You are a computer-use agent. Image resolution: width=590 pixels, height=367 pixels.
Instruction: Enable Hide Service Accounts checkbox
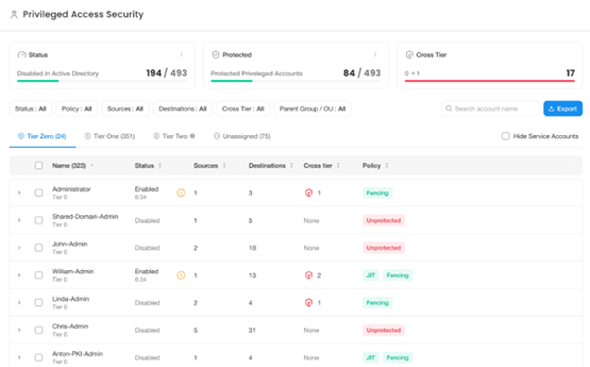tap(505, 136)
